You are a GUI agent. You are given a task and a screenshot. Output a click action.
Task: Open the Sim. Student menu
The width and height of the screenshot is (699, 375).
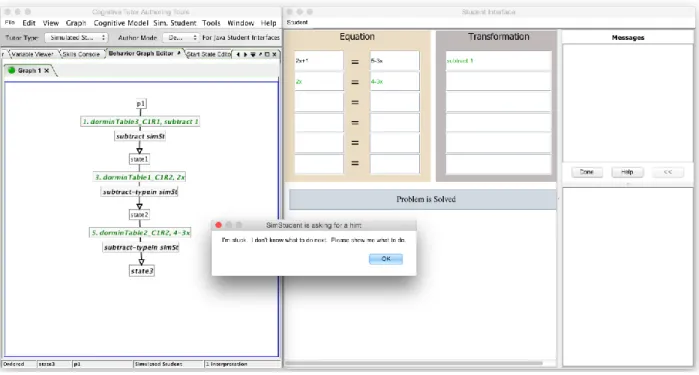coord(175,23)
